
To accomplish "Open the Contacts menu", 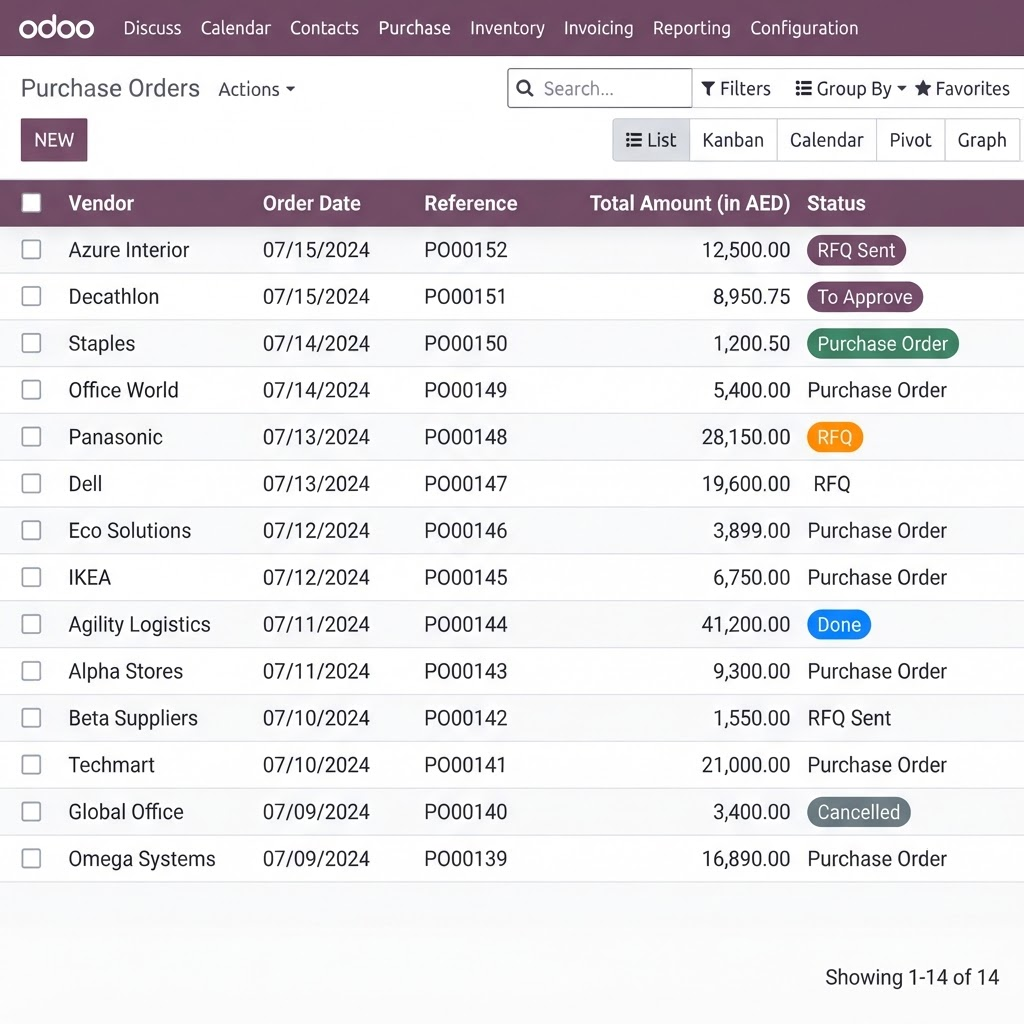I will 325,28.
